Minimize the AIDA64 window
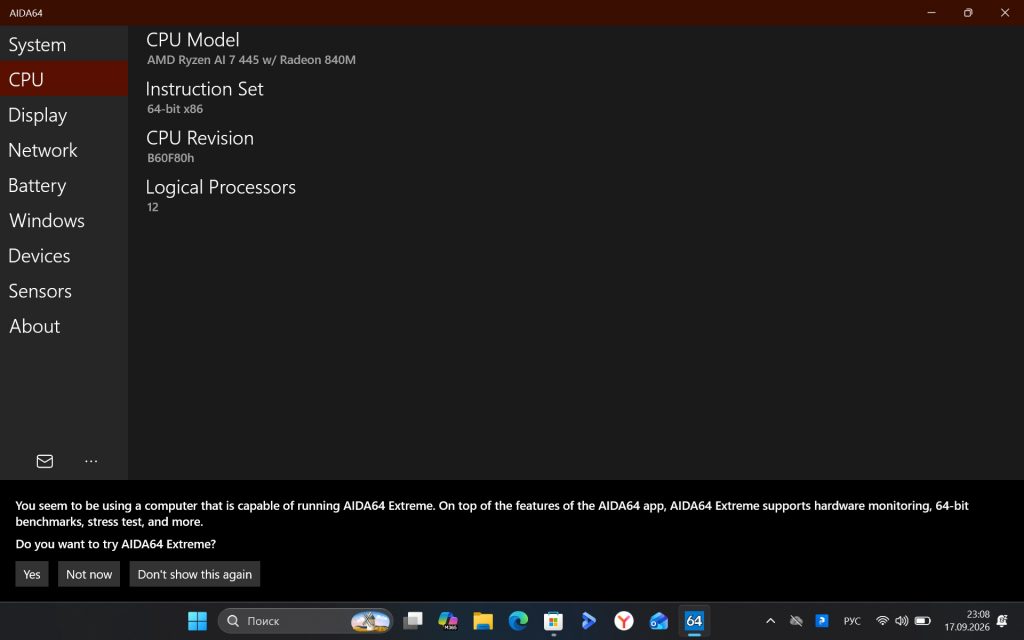Screen dimensions: 1024x640 [x=932, y=12]
